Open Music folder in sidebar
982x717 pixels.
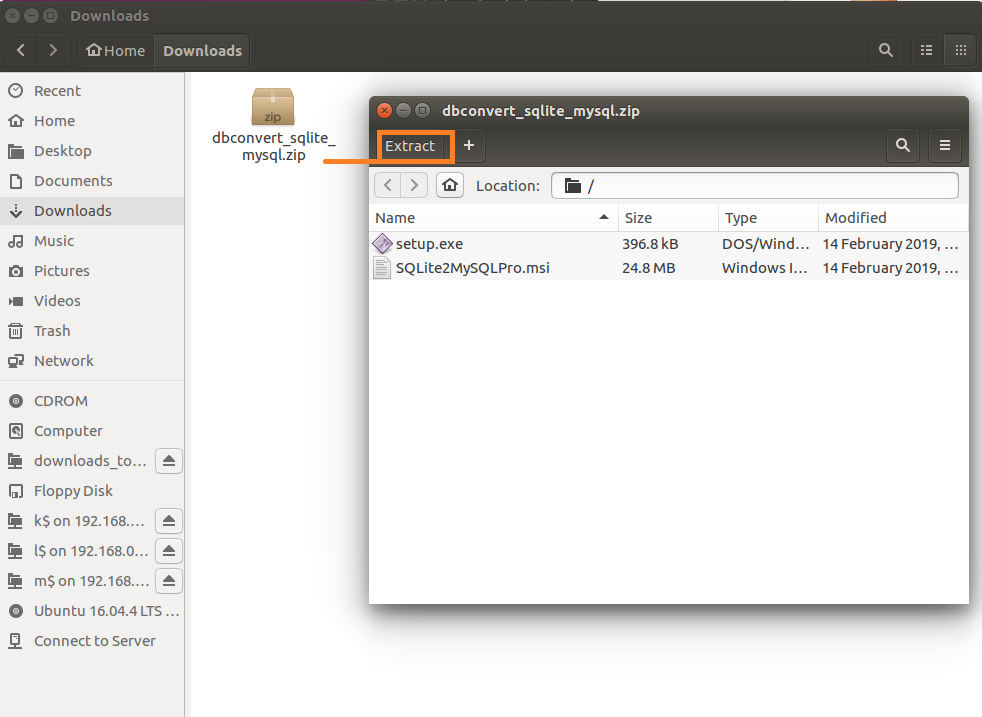(x=92, y=241)
